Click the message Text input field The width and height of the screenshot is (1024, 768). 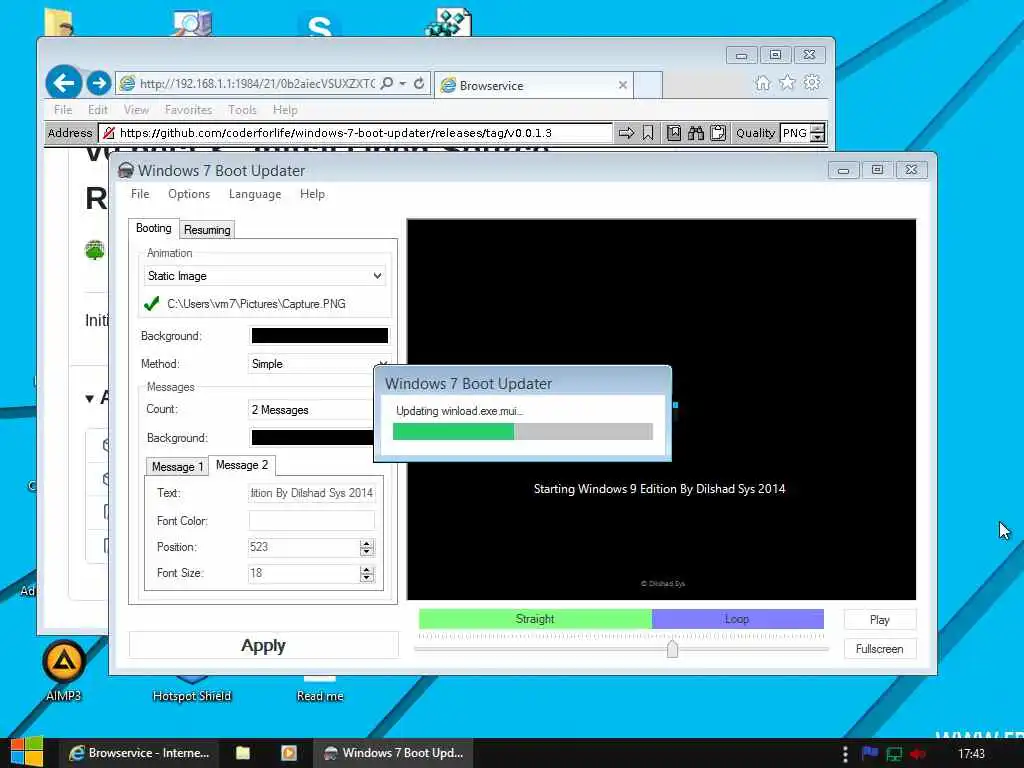pyautogui.click(x=312, y=493)
